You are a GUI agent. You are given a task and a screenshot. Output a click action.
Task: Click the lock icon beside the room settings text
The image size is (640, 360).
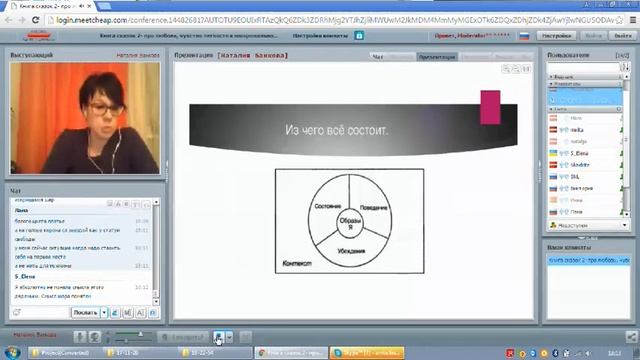359,36
